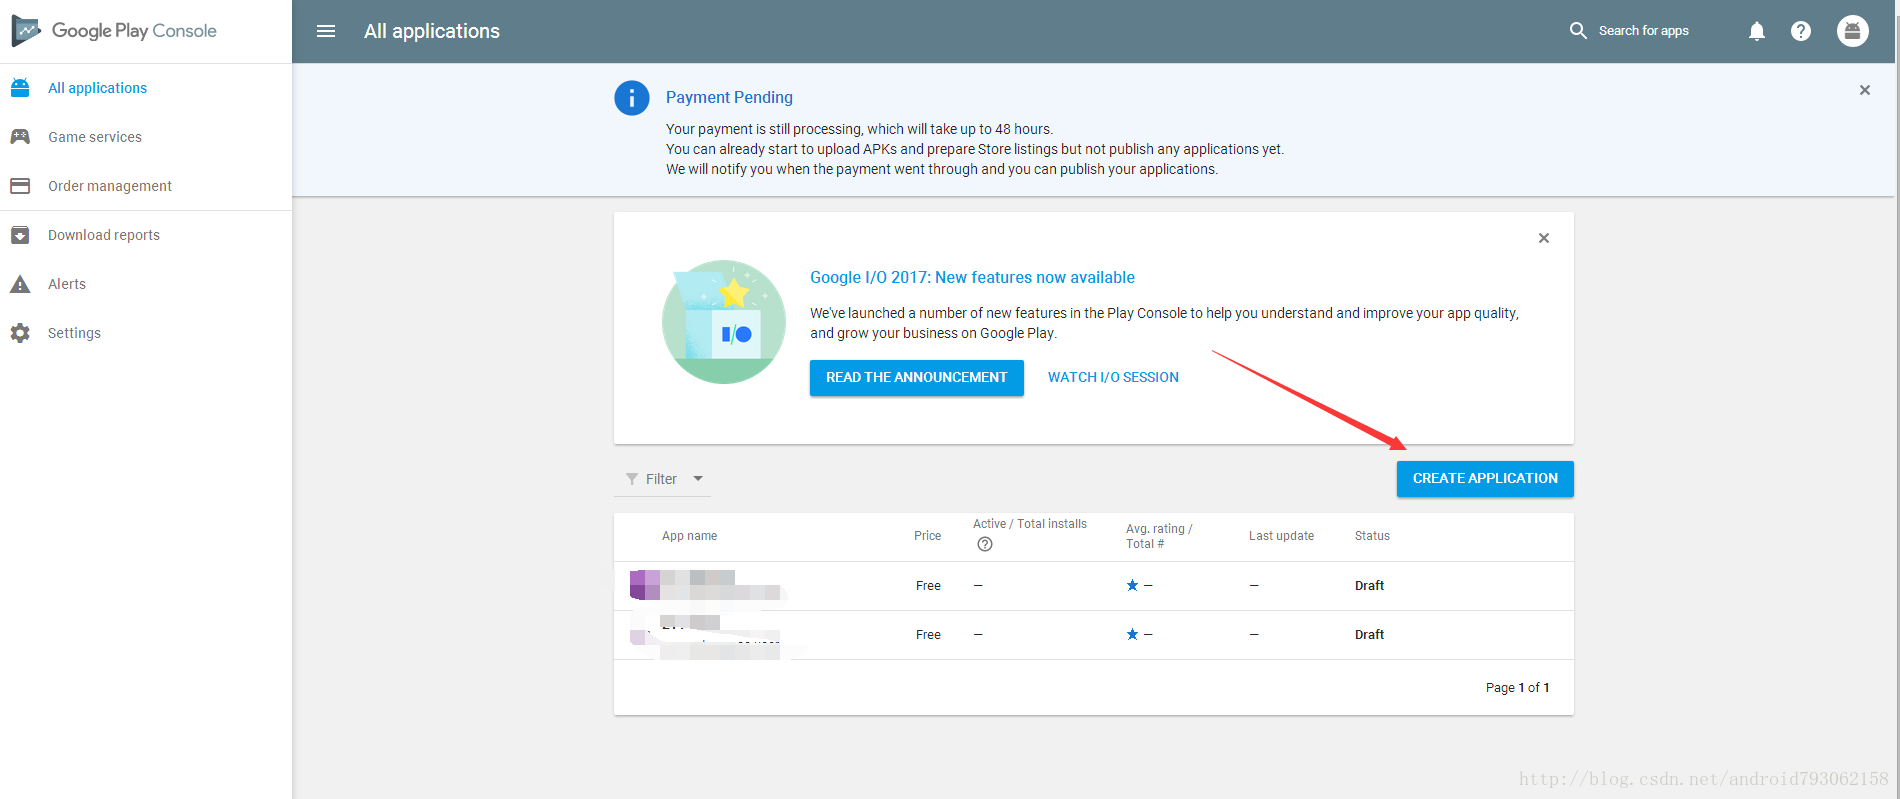Close the Google I/O 2017 card

(1544, 238)
